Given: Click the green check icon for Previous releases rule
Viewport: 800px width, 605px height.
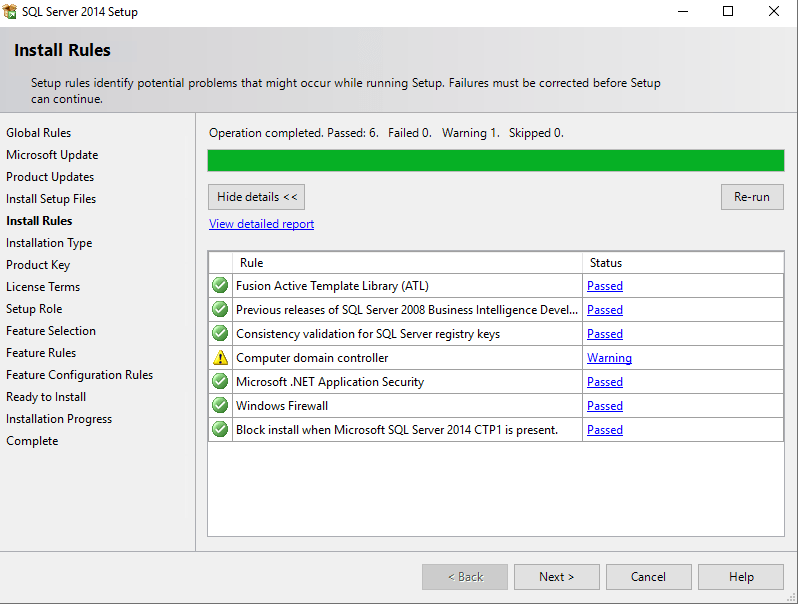Looking at the screenshot, I should click(x=220, y=310).
